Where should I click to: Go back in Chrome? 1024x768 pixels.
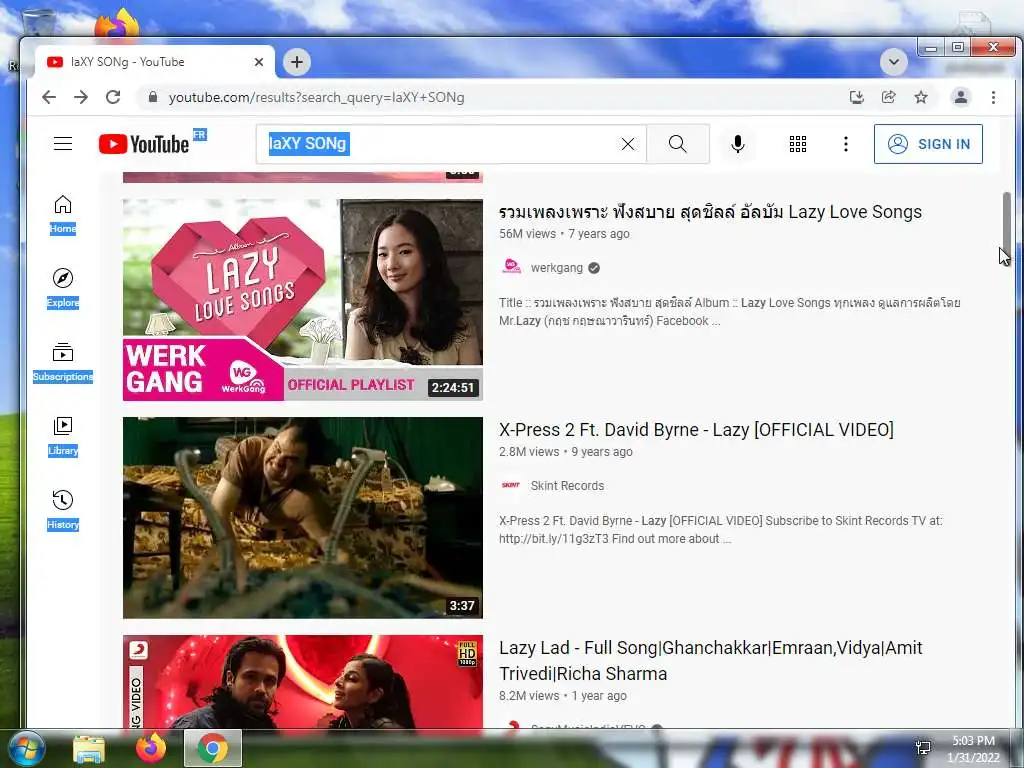tap(49, 97)
